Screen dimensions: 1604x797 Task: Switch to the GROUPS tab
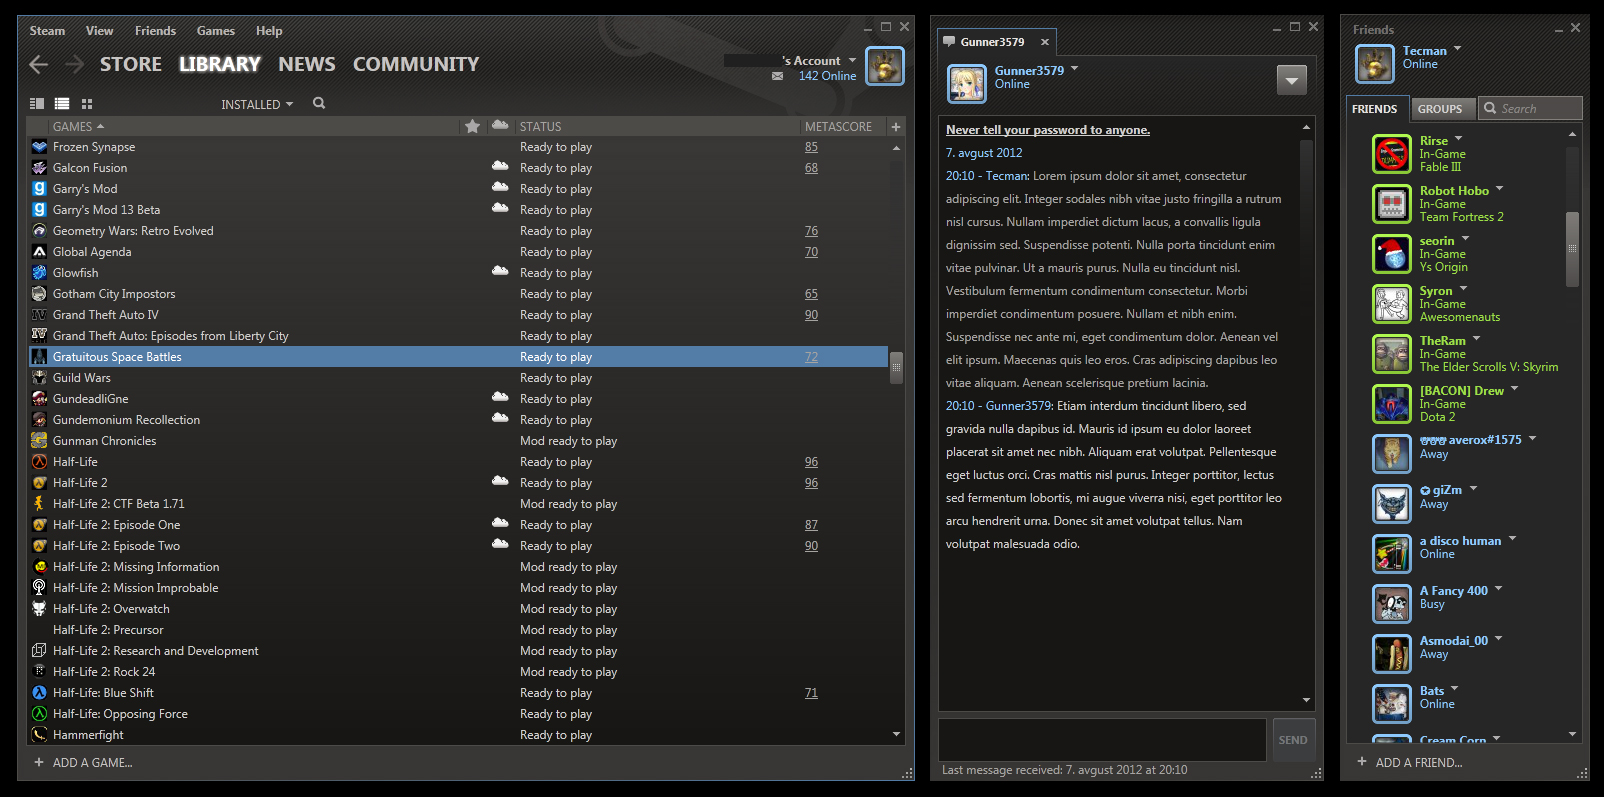[1439, 109]
